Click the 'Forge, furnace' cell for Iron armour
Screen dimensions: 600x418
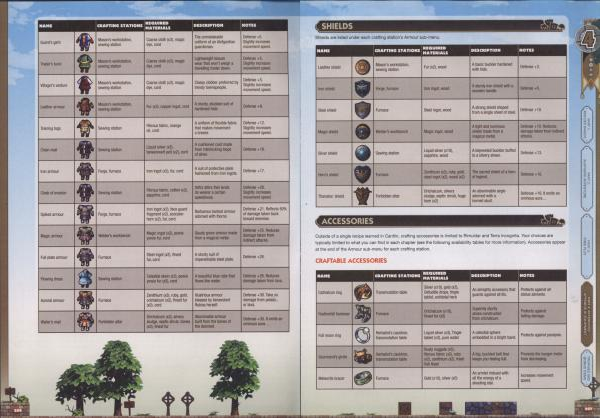(x=120, y=171)
